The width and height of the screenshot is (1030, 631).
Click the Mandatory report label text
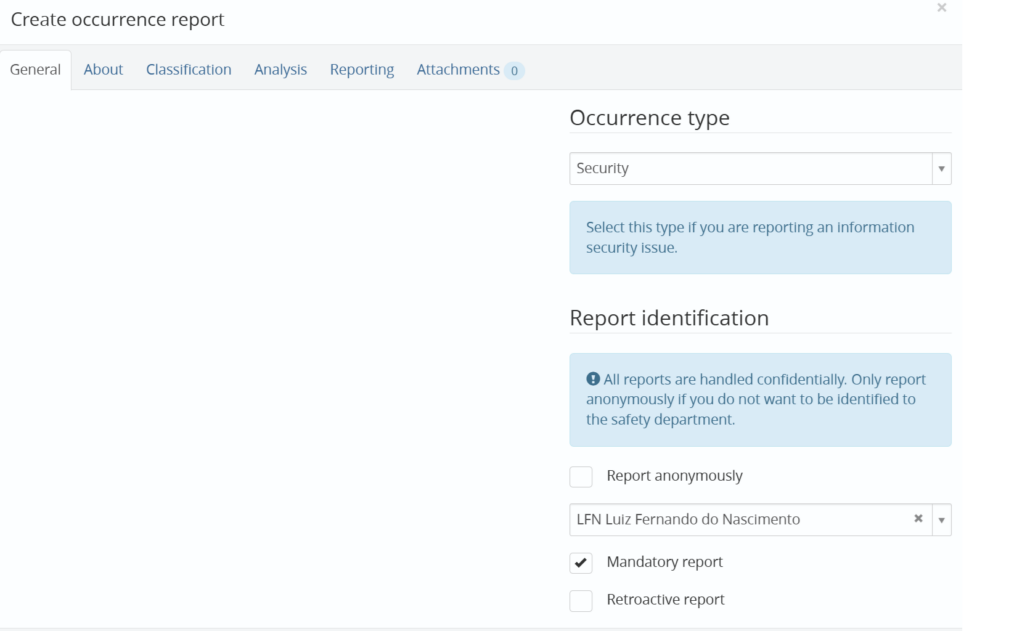coord(664,562)
